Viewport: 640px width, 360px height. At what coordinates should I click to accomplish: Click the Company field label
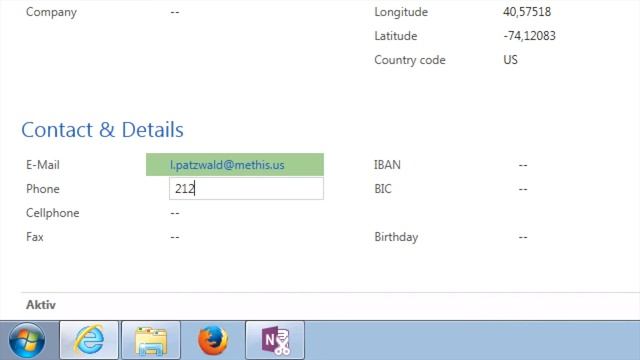pos(51,12)
